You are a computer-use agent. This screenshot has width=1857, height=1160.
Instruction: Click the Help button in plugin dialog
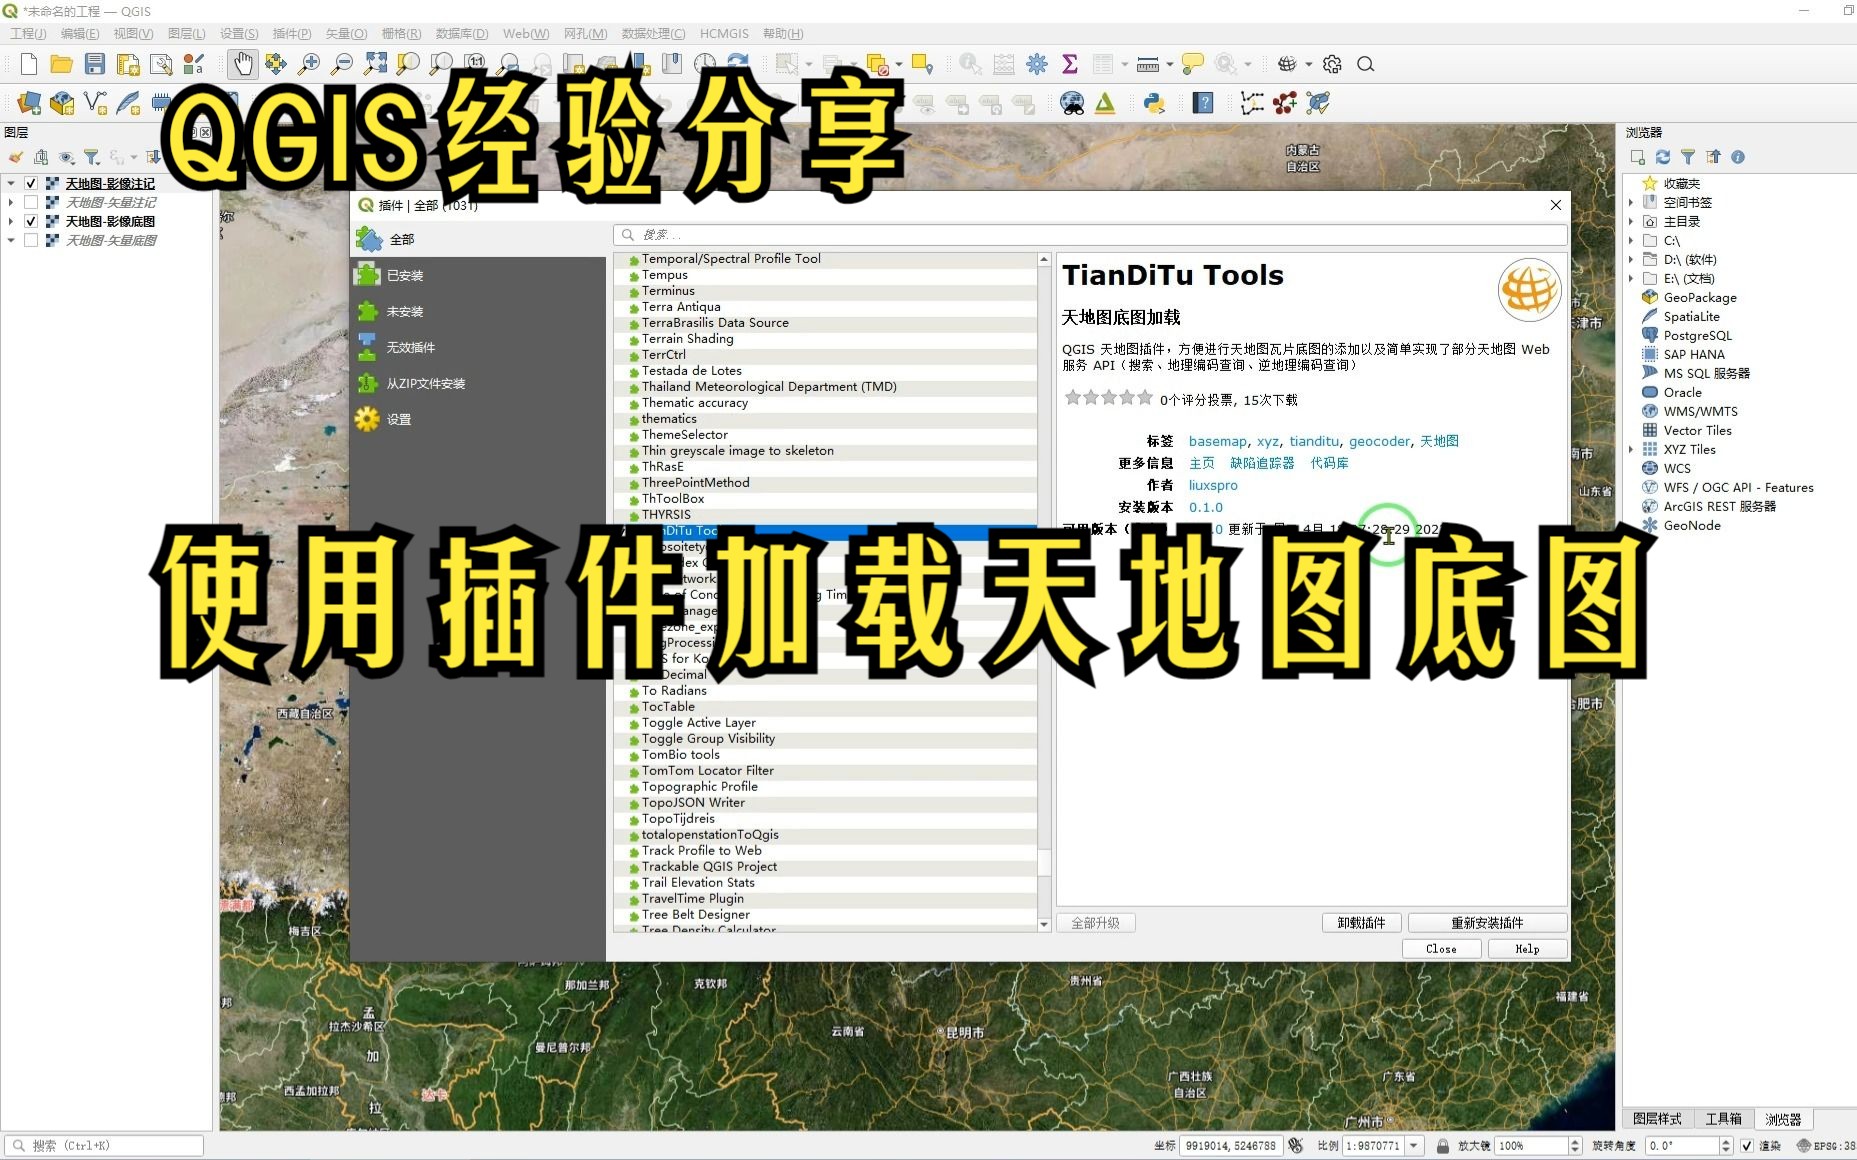pos(1527,948)
